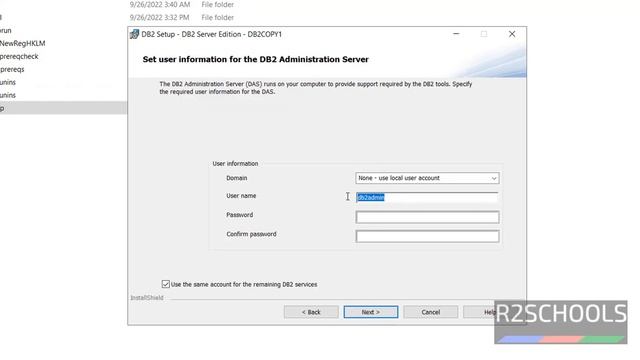
Task: Proceed with the Next button
Action: pyautogui.click(x=371, y=312)
